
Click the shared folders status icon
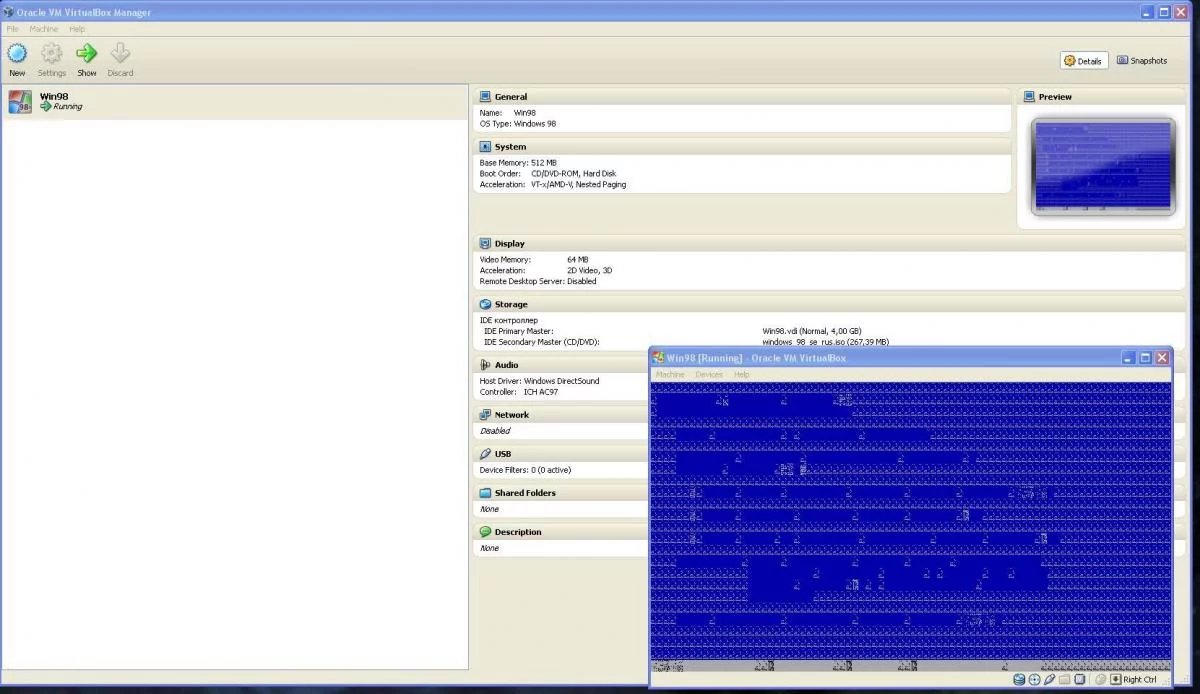[x=1065, y=679]
